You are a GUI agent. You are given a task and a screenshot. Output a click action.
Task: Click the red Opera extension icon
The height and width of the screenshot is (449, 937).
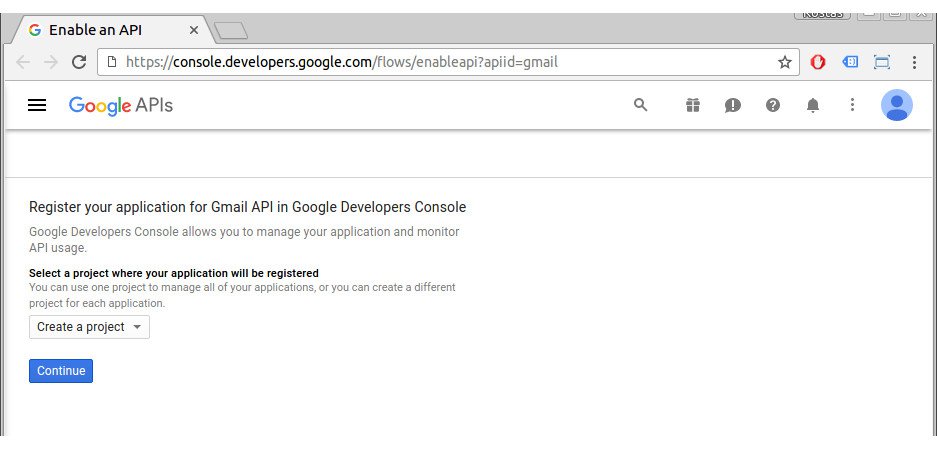pyautogui.click(x=818, y=62)
